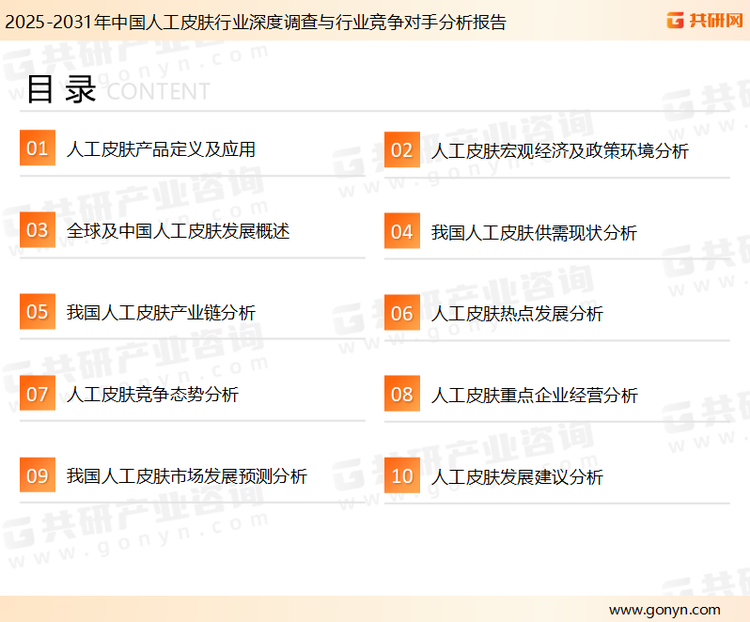The height and width of the screenshot is (622, 750).
Task: Click the 目录 CONTENT heading
Action: pos(117,90)
